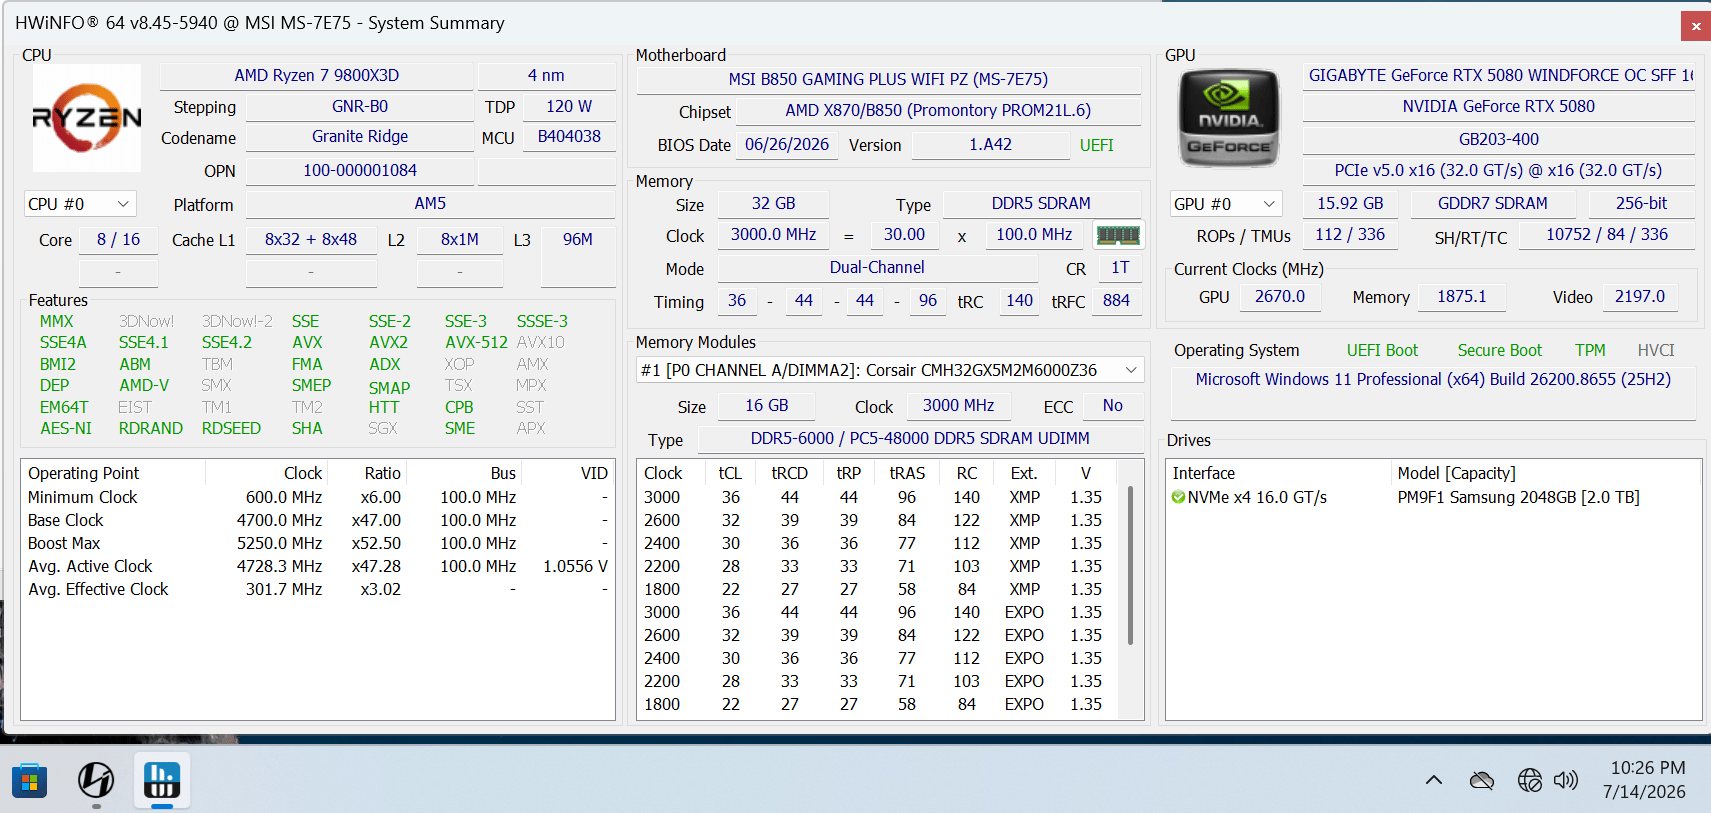
Task: Click the PCIe v5.0 x16 link field
Action: click(1498, 171)
